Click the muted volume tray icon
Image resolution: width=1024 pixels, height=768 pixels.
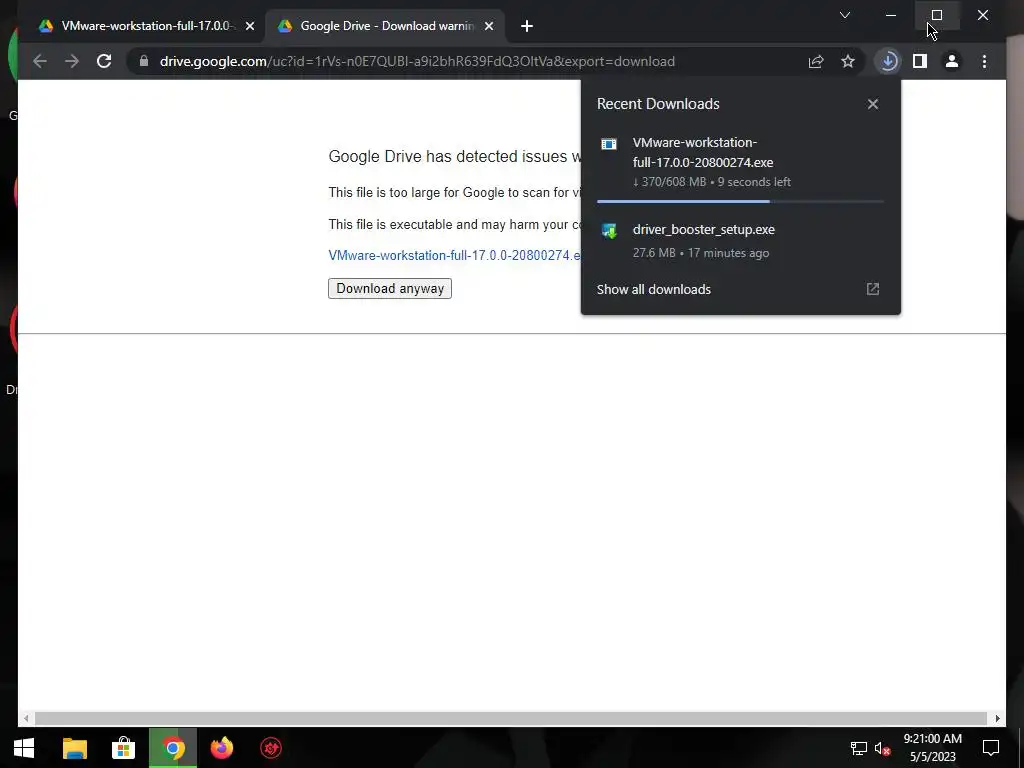click(882, 748)
